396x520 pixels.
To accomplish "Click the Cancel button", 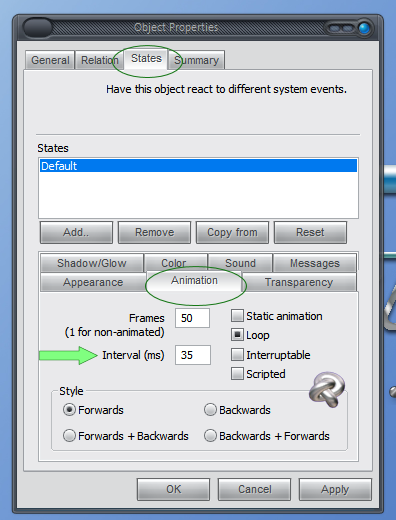I will (x=254, y=489).
